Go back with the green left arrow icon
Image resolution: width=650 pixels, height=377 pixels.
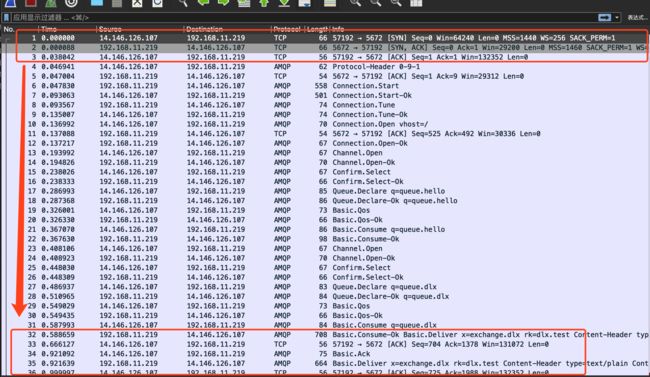tap(203, 3)
